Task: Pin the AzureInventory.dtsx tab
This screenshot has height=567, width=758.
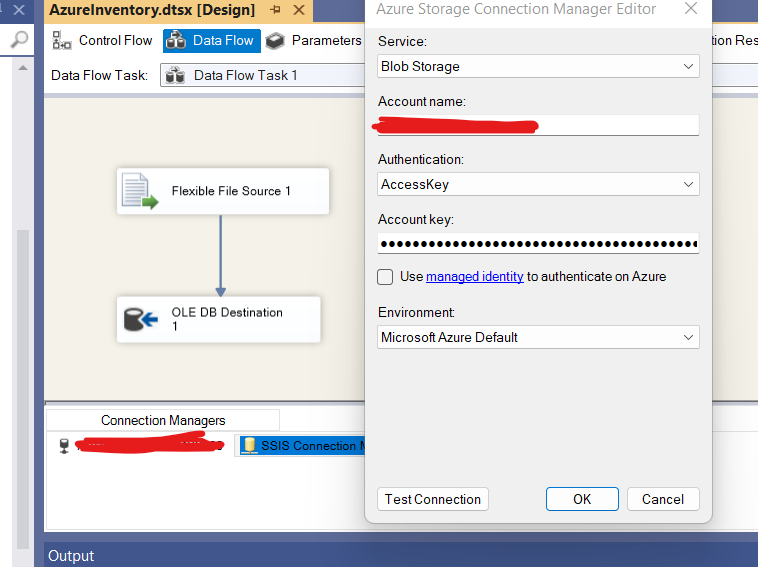Action: [x=276, y=10]
